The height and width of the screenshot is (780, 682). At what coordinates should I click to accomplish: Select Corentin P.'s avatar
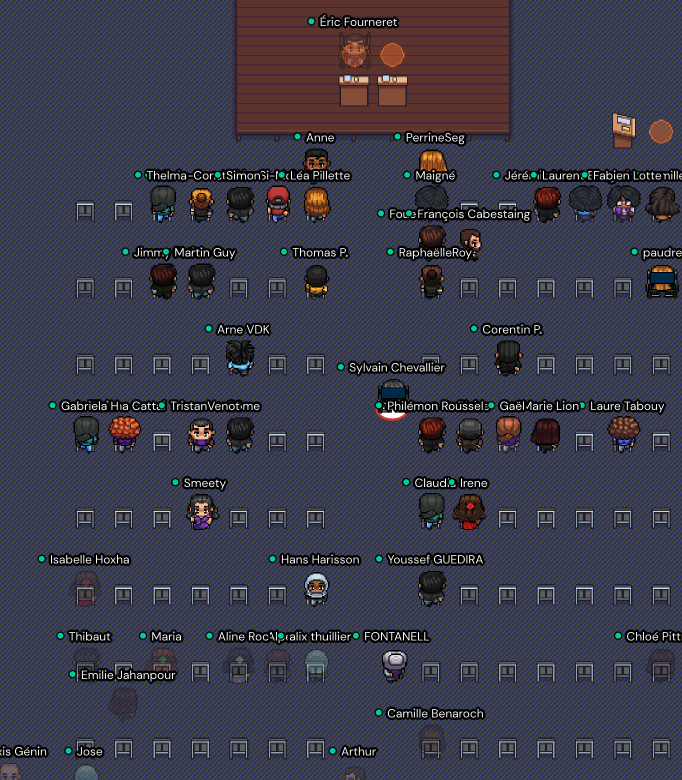pyautogui.click(x=508, y=357)
